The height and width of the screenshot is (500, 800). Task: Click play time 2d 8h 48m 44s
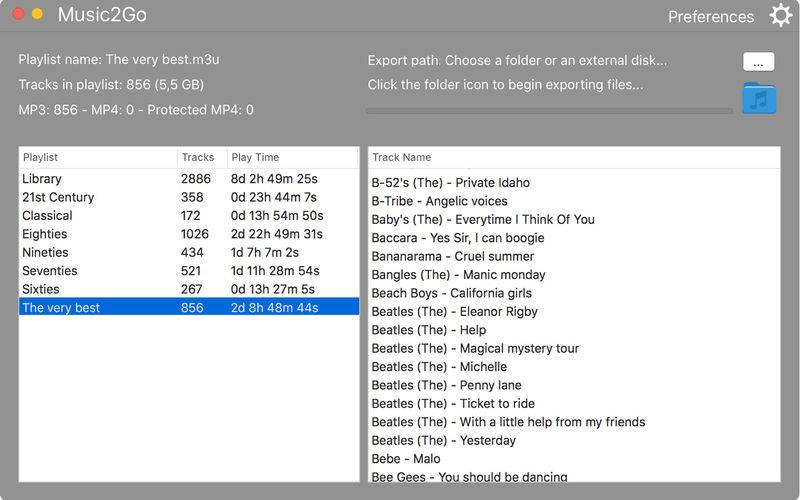(x=274, y=308)
